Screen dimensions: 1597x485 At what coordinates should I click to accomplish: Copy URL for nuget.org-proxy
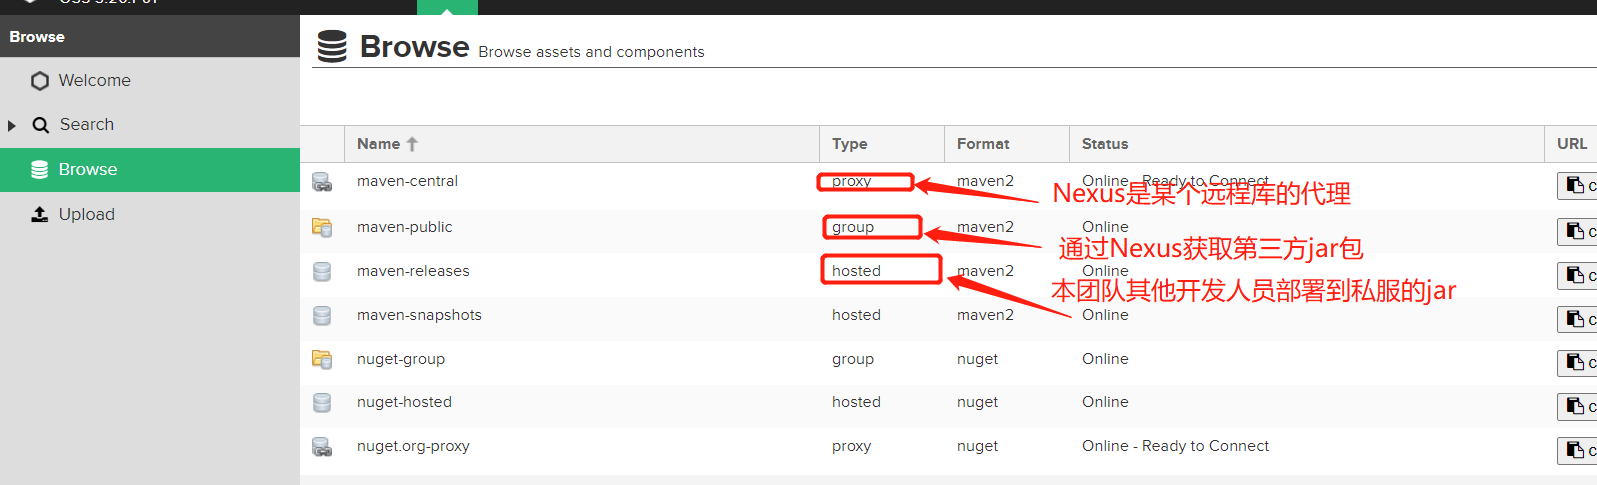click(x=1577, y=450)
